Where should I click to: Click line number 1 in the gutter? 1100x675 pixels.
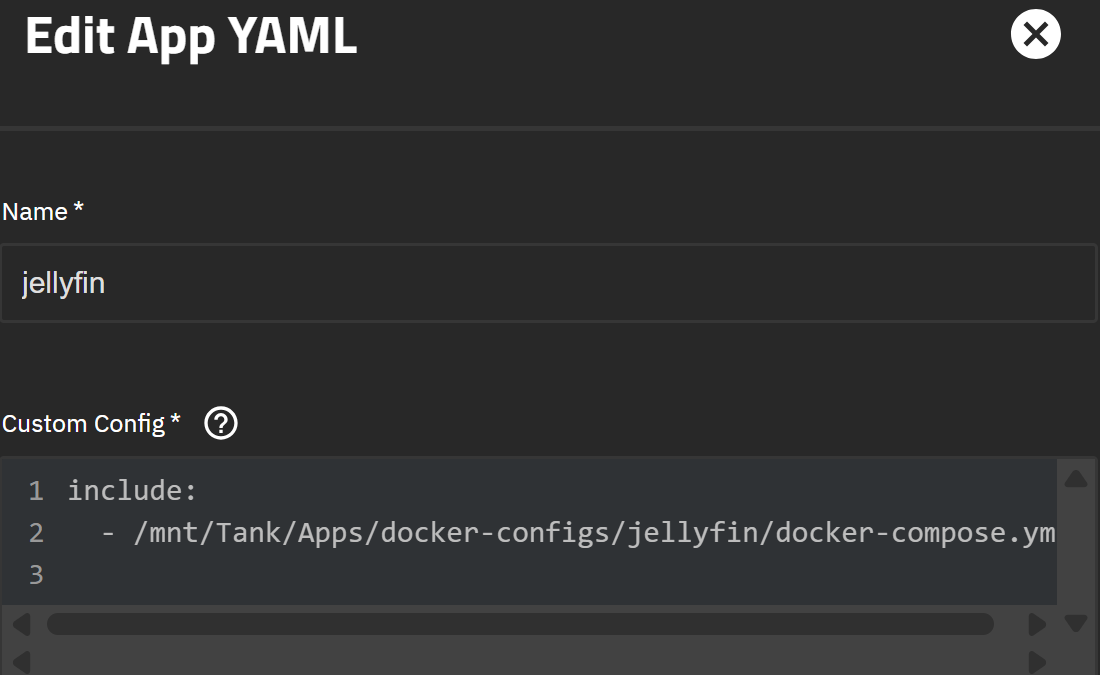pyautogui.click(x=36, y=491)
